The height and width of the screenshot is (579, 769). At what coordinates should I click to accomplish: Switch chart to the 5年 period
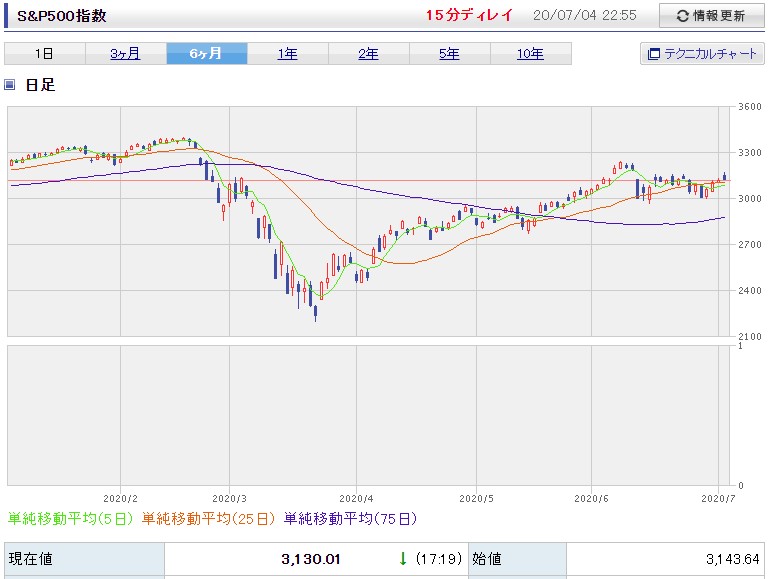coord(449,53)
